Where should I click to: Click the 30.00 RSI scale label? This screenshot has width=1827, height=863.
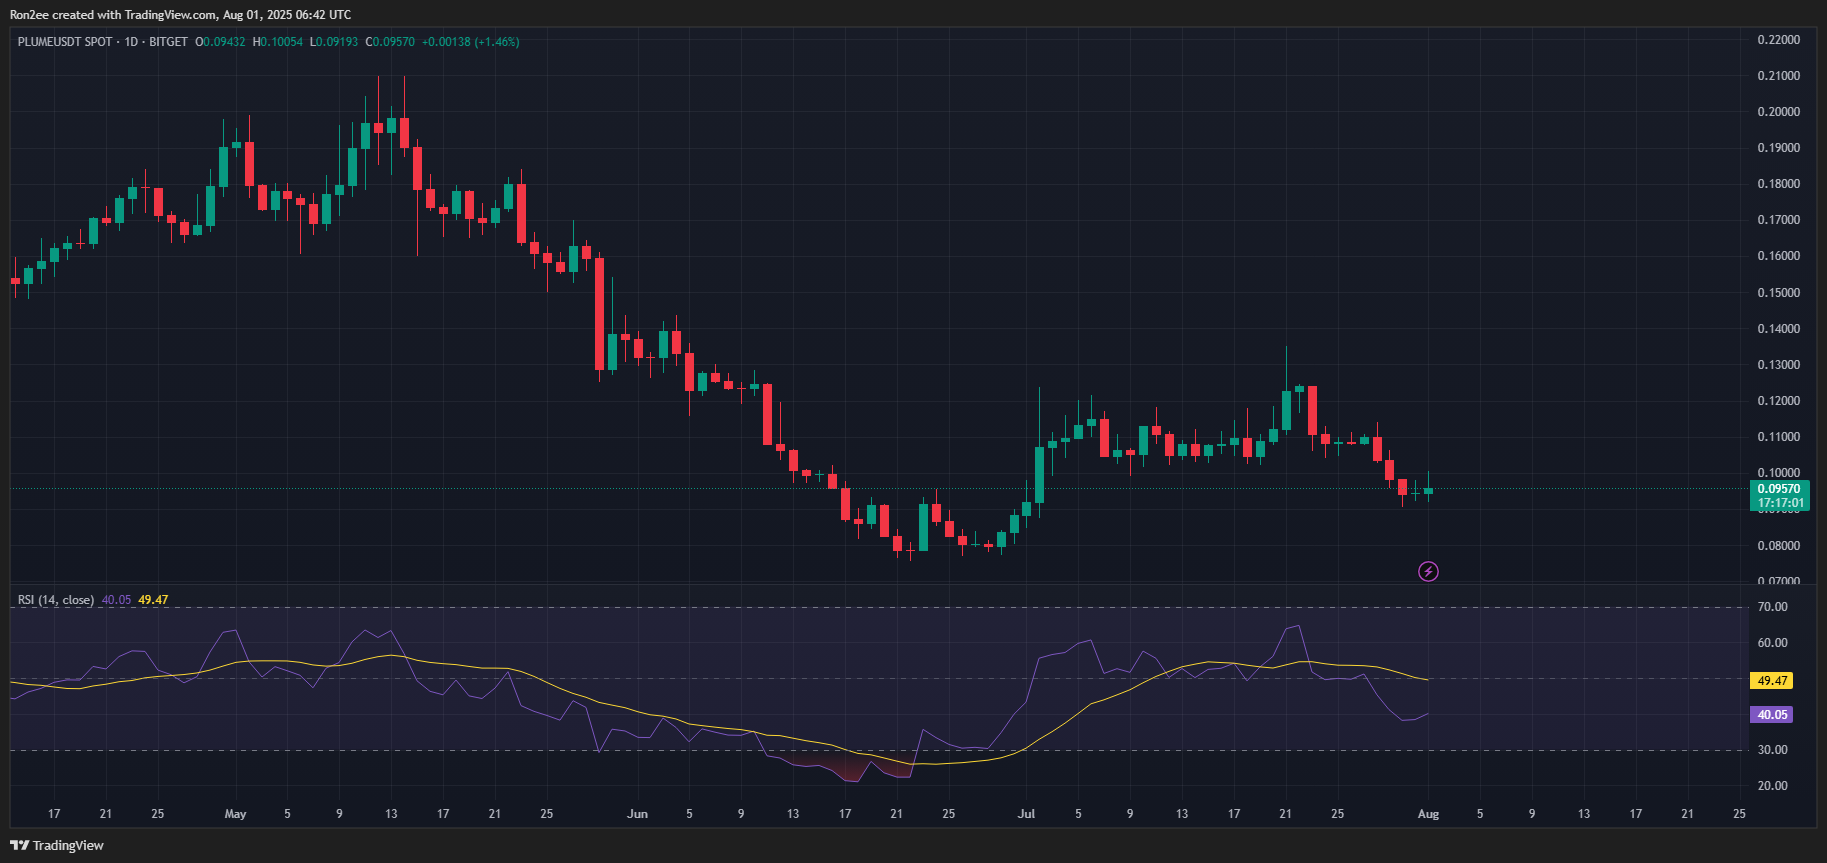click(x=1772, y=750)
